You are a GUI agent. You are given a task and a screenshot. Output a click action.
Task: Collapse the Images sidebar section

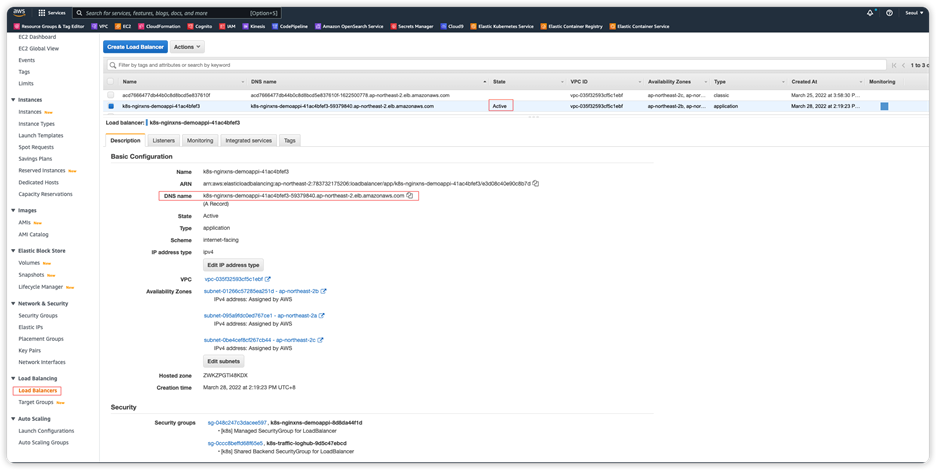pos(13,210)
